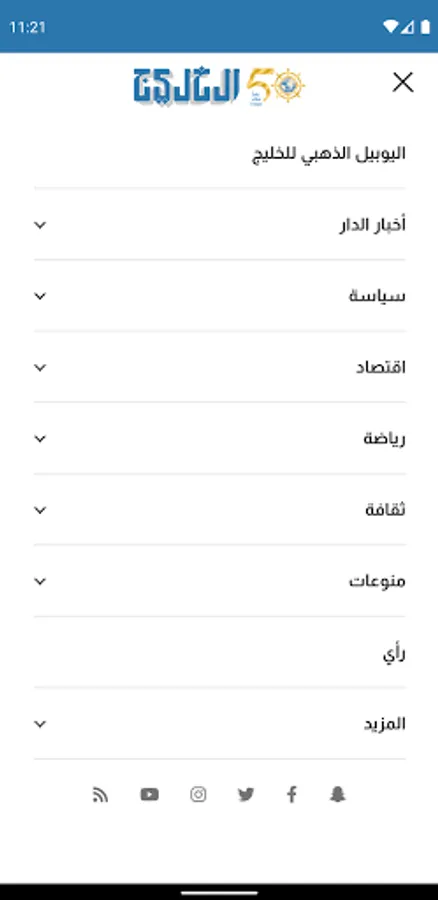
Task: Expand the اقتصاد section chevron
Action: click(x=40, y=367)
